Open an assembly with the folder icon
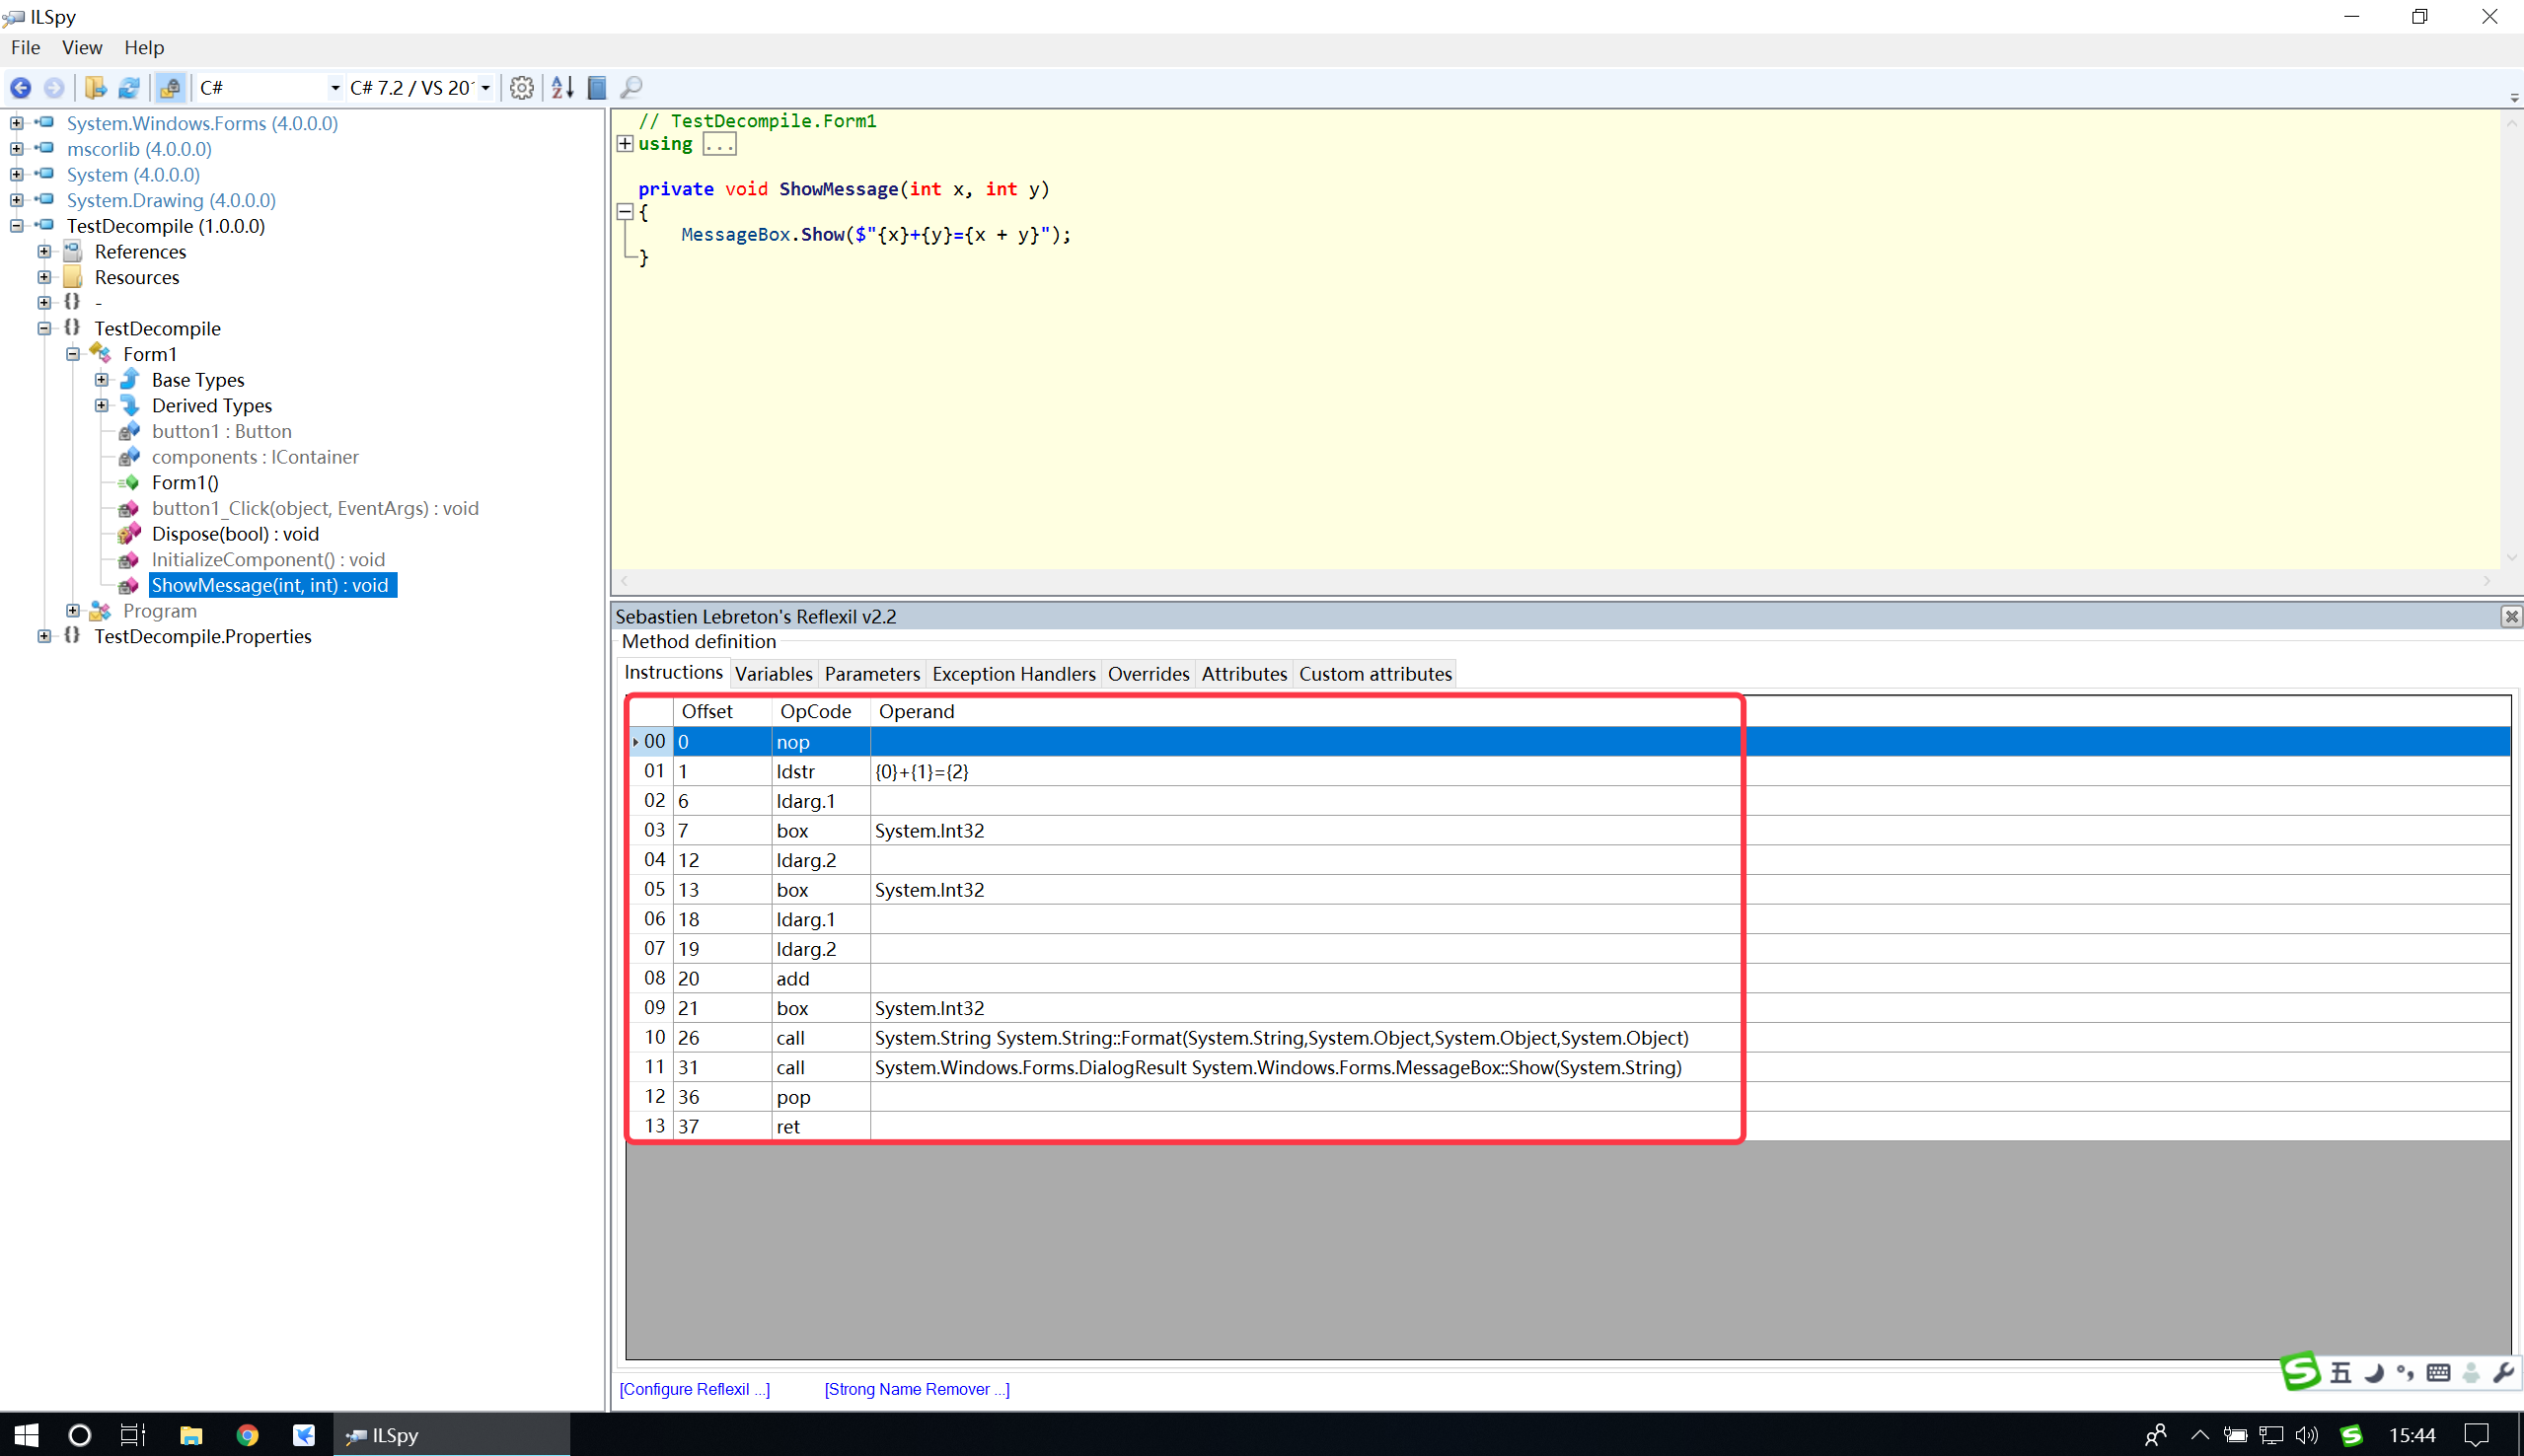Viewport: 2524px width, 1456px height. [96, 88]
